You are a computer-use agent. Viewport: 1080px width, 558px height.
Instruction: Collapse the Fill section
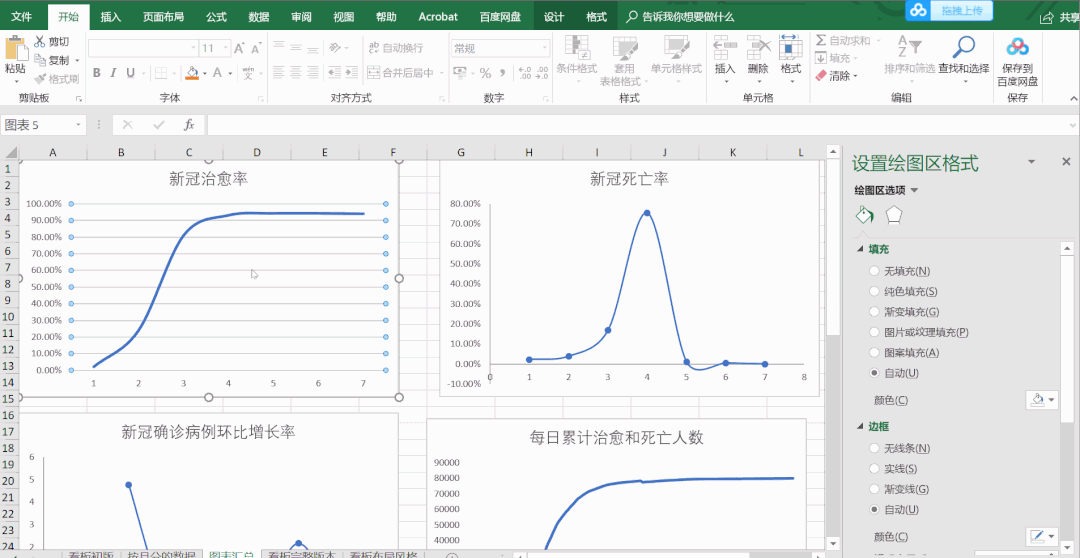(860, 249)
